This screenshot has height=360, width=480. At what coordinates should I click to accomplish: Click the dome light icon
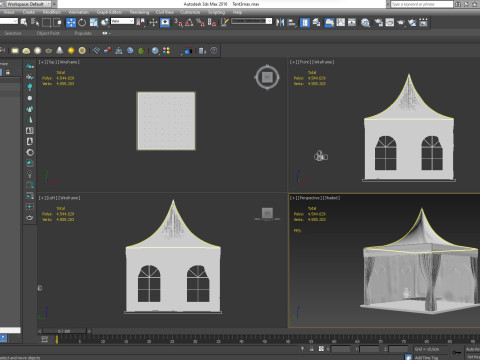(26, 51)
